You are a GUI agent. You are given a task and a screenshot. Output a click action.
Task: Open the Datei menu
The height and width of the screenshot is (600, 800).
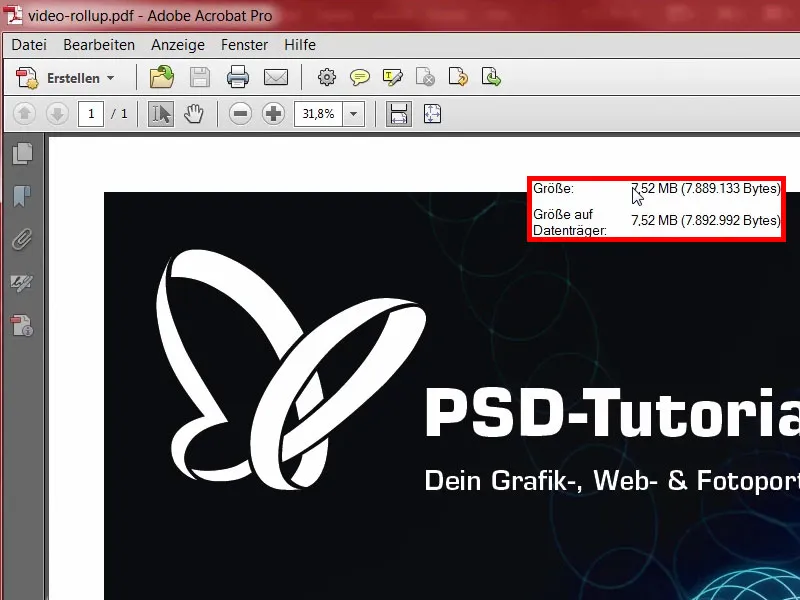click(x=29, y=45)
